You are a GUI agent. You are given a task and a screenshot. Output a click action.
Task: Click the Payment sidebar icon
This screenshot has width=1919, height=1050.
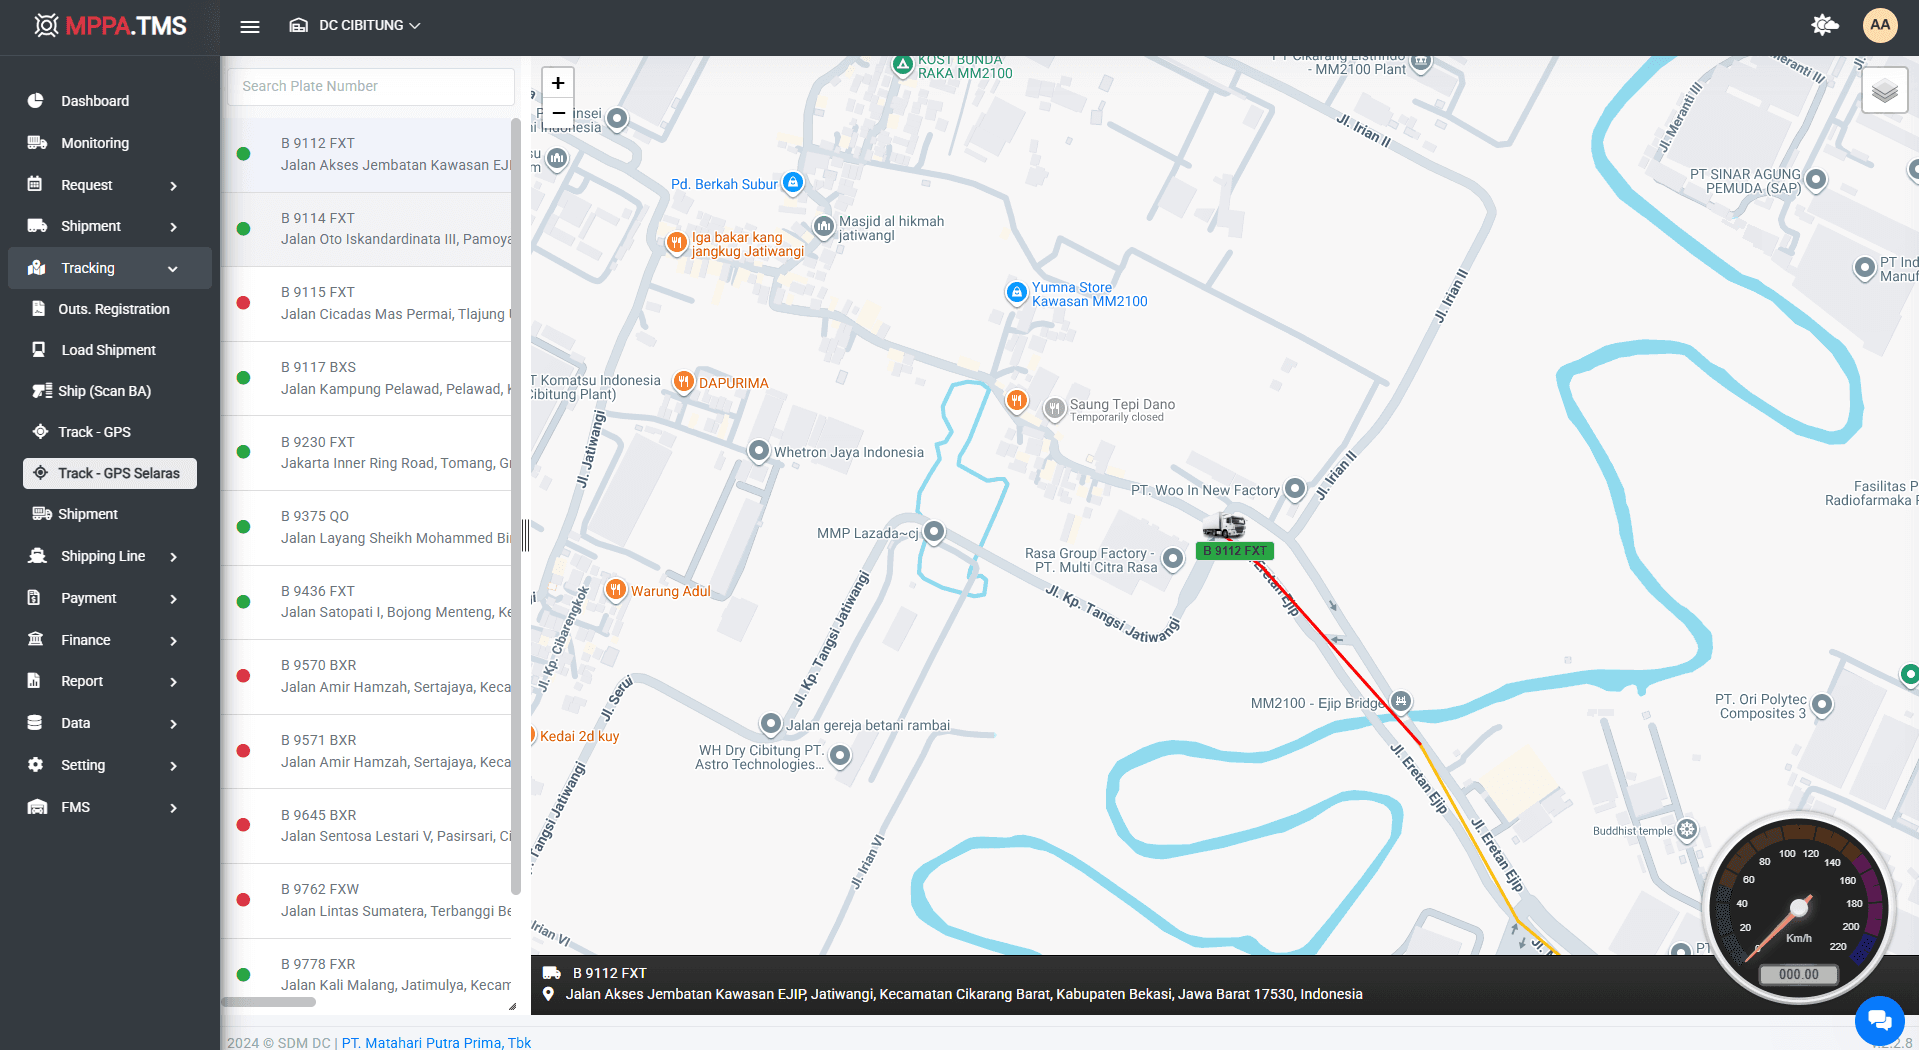35,598
